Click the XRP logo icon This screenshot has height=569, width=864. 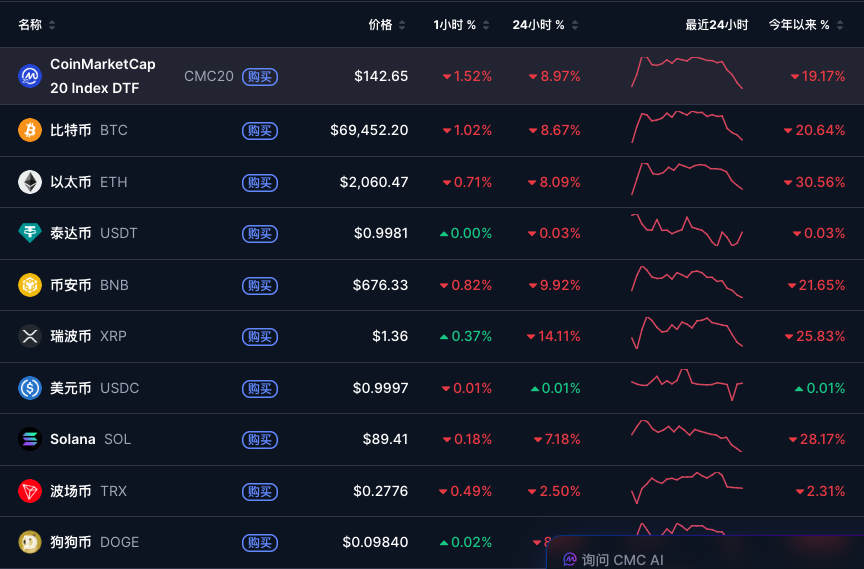(30, 336)
